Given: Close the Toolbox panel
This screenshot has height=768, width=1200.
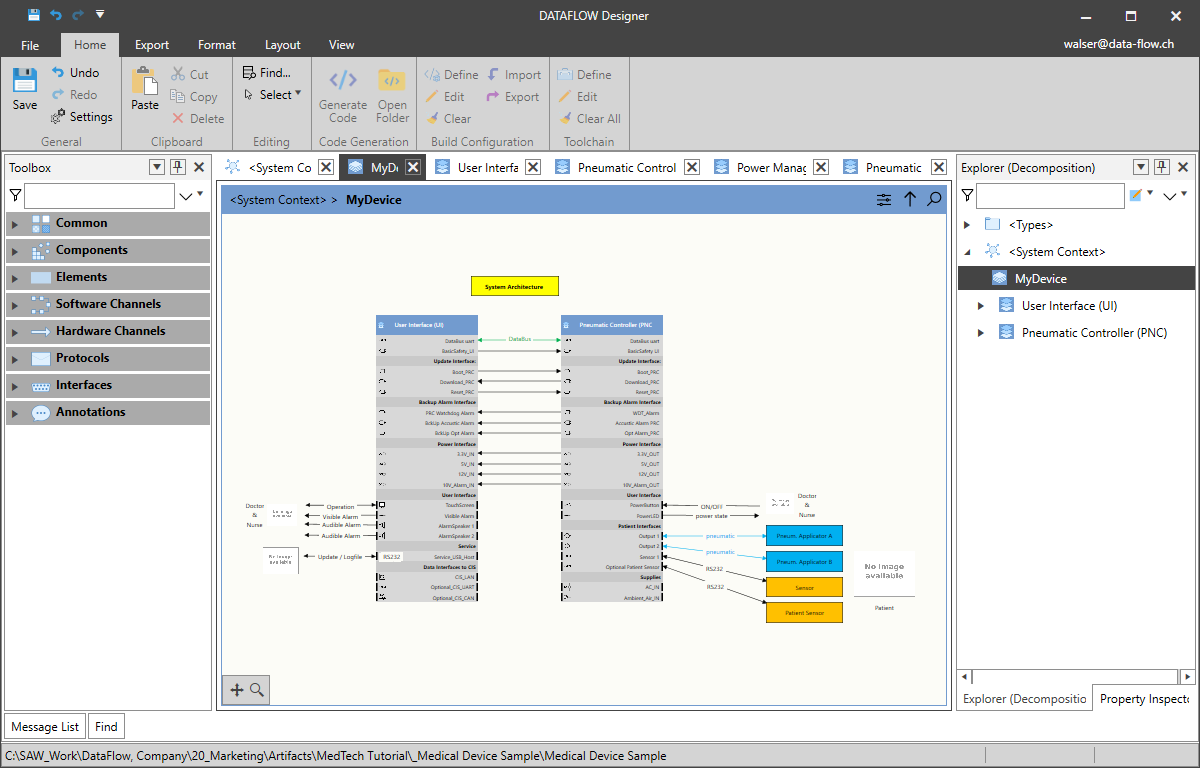Looking at the screenshot, I should pos(198,167).
